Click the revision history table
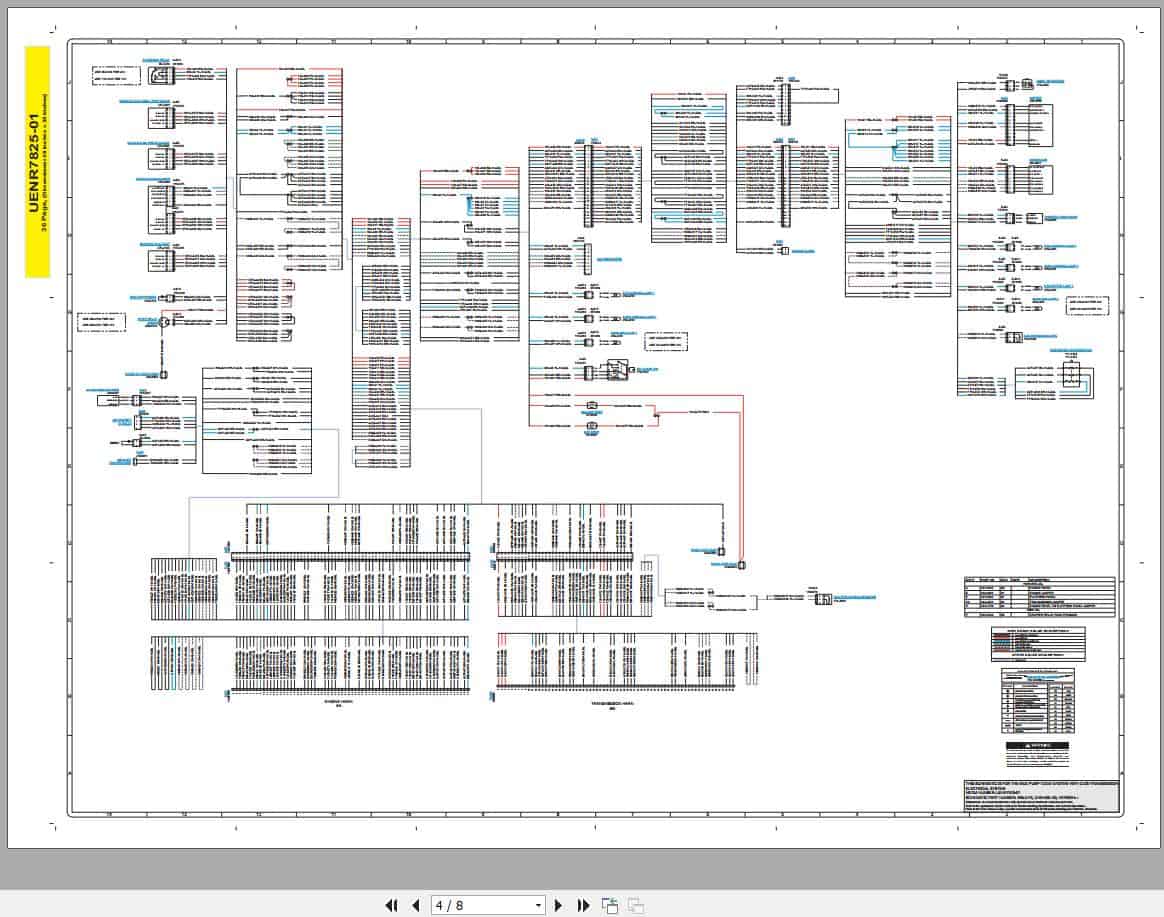The height and width of the screenshot is (917, 1164). [1039, 598]
